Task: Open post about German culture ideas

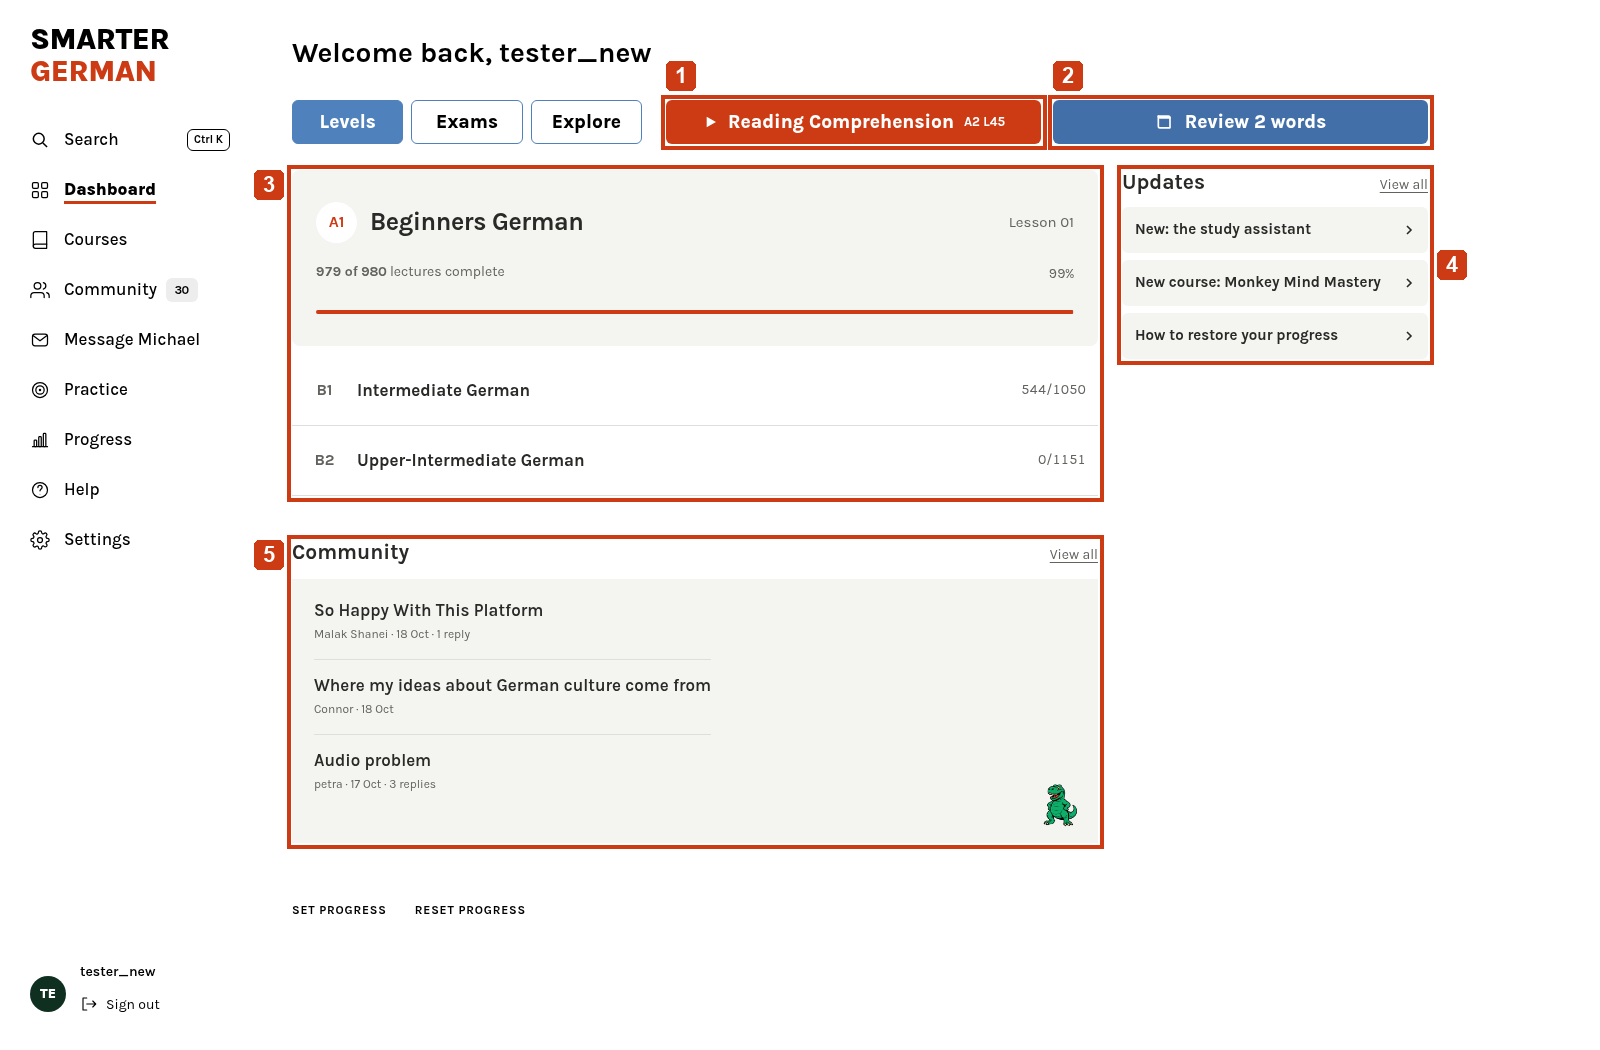Action: point(512,686)
